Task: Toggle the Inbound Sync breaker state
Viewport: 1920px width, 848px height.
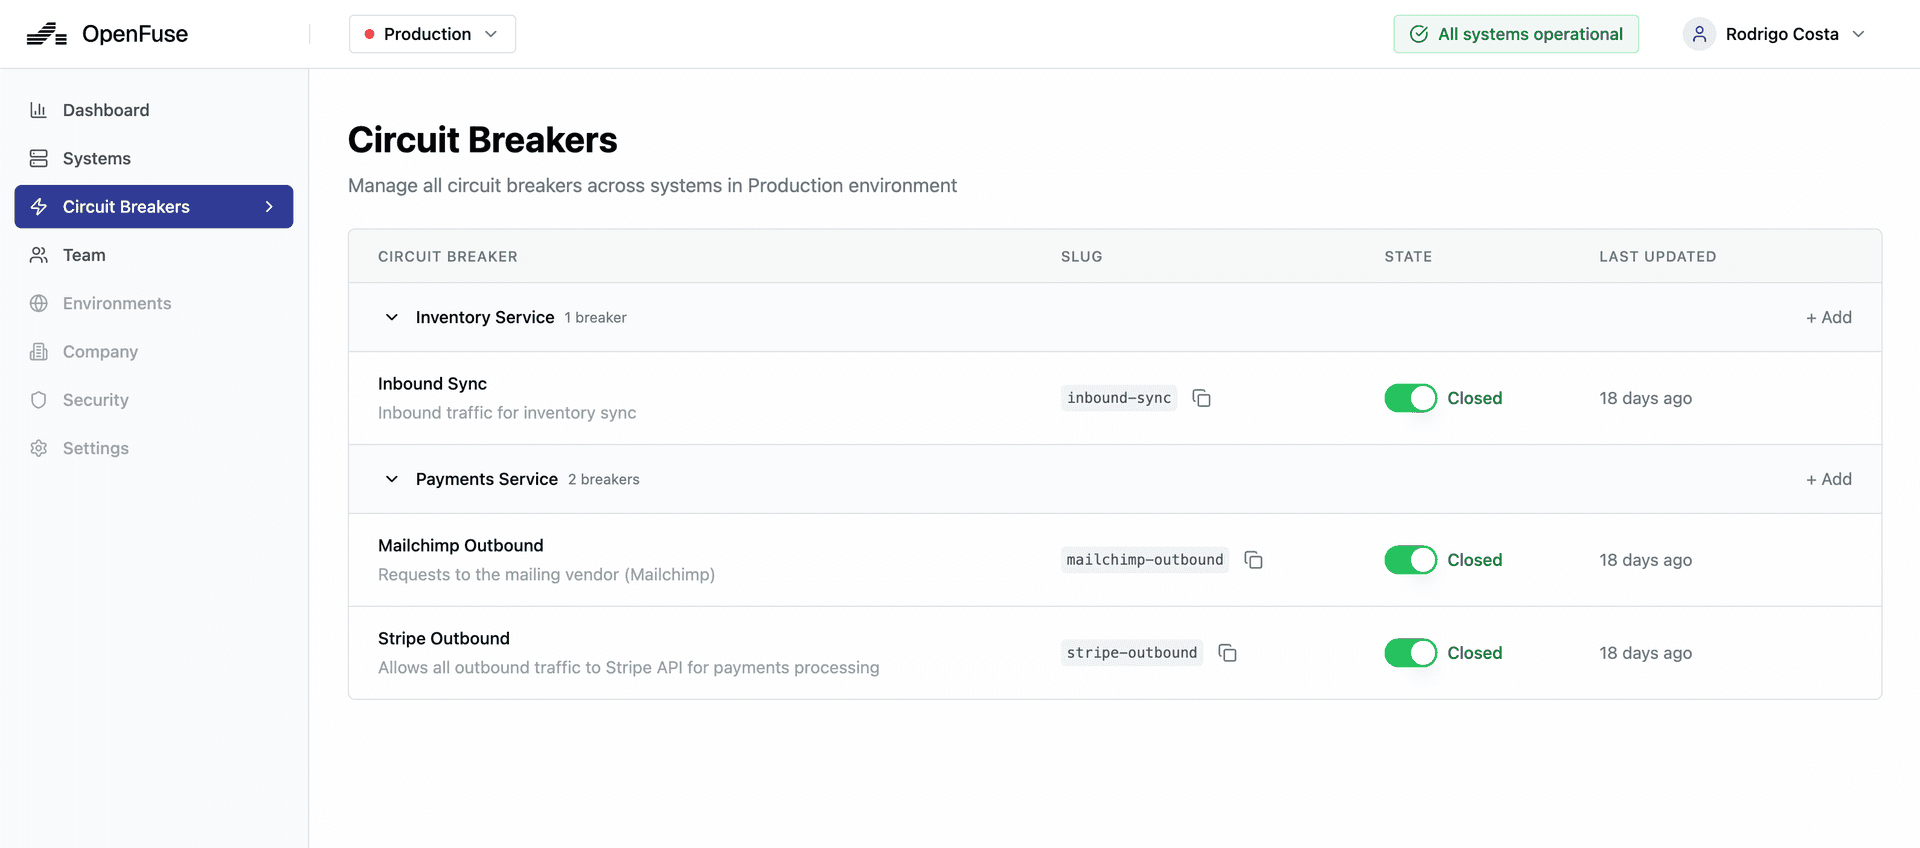Action: click(x=1410, y=398)
